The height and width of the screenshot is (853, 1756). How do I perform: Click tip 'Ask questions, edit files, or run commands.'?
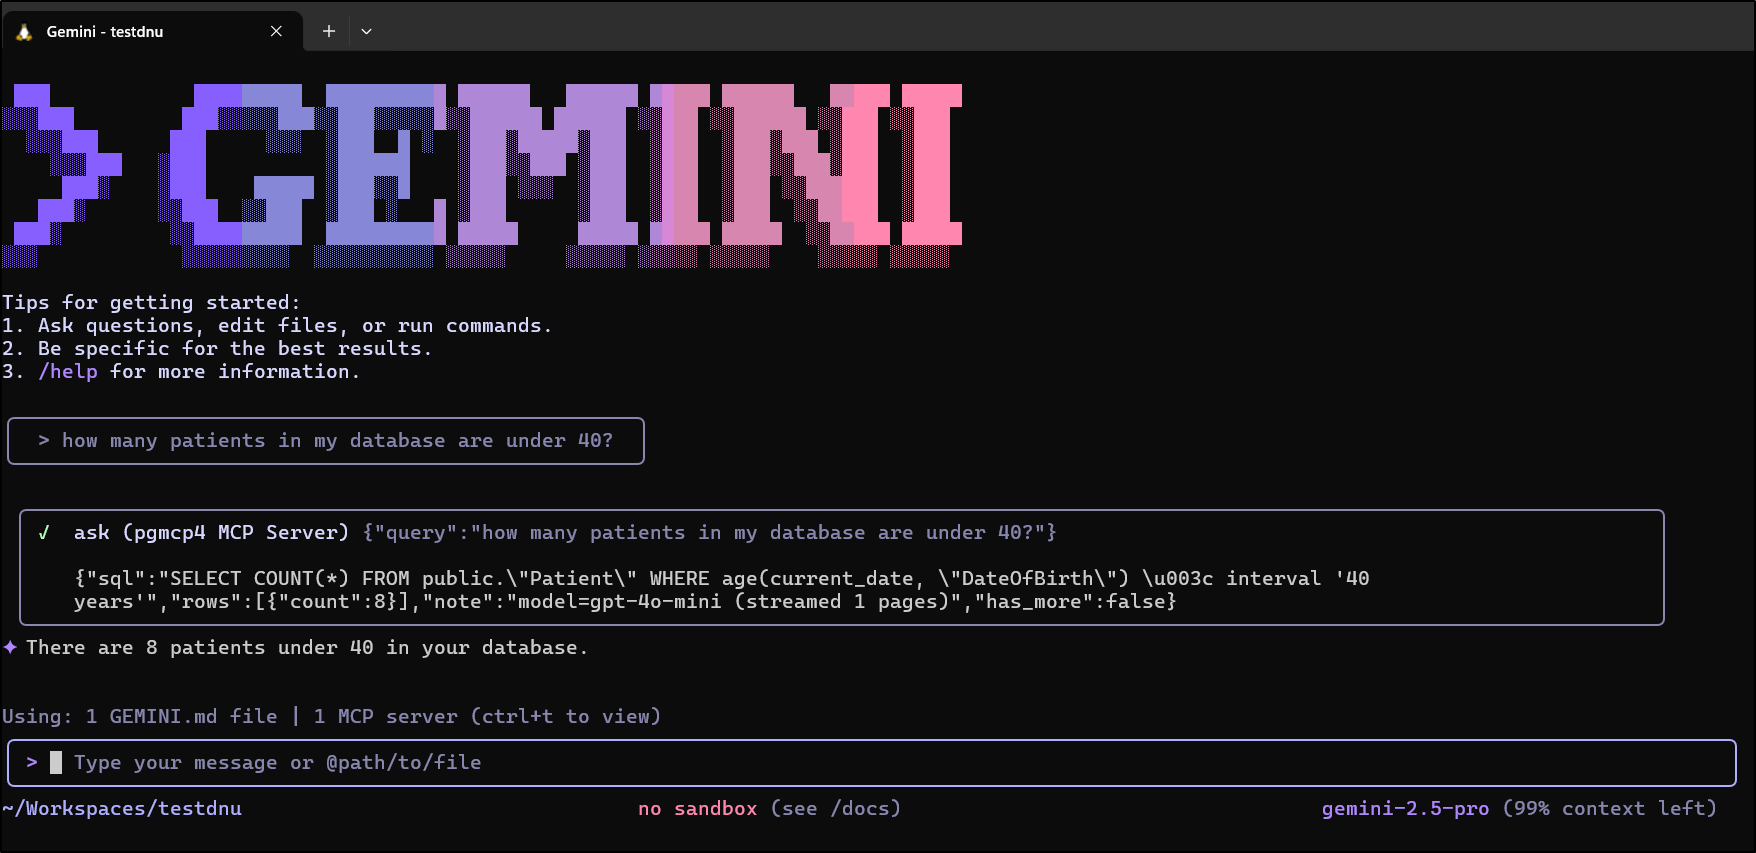(x=295, y=326)
